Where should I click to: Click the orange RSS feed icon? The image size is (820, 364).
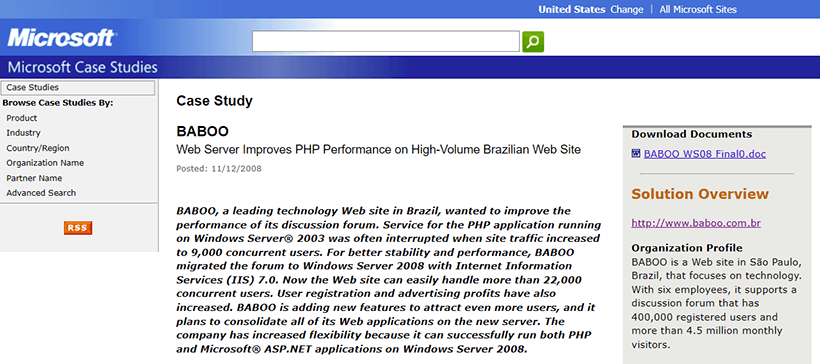point(78,228)
